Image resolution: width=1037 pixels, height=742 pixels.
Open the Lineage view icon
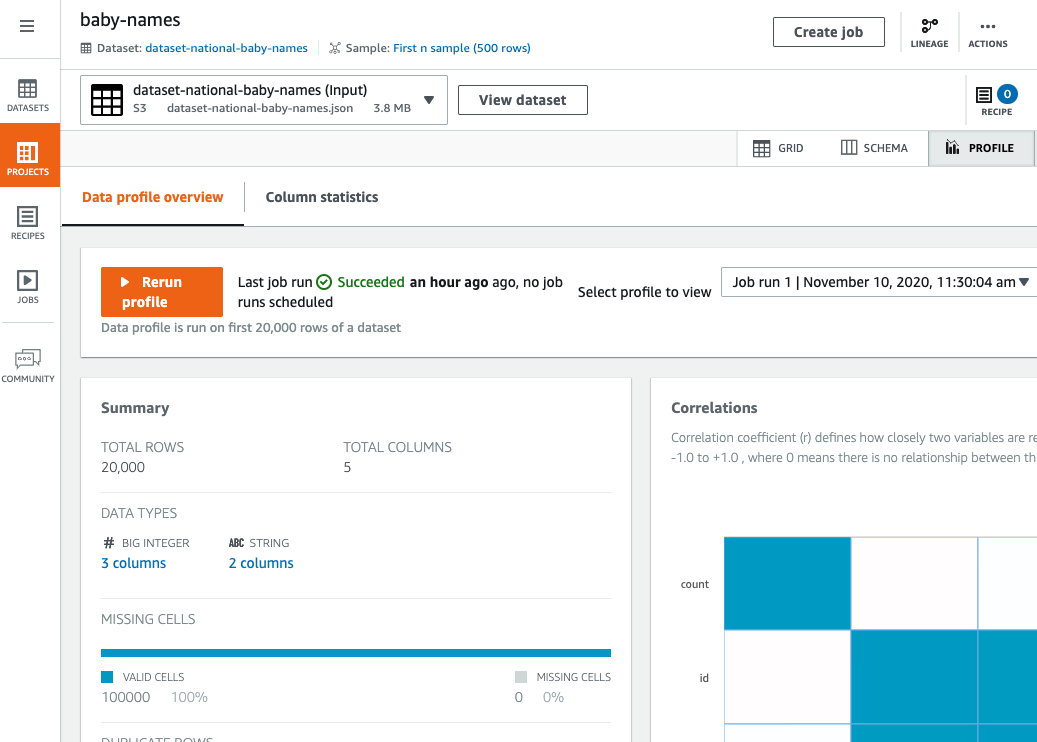[x=929, y=32]
